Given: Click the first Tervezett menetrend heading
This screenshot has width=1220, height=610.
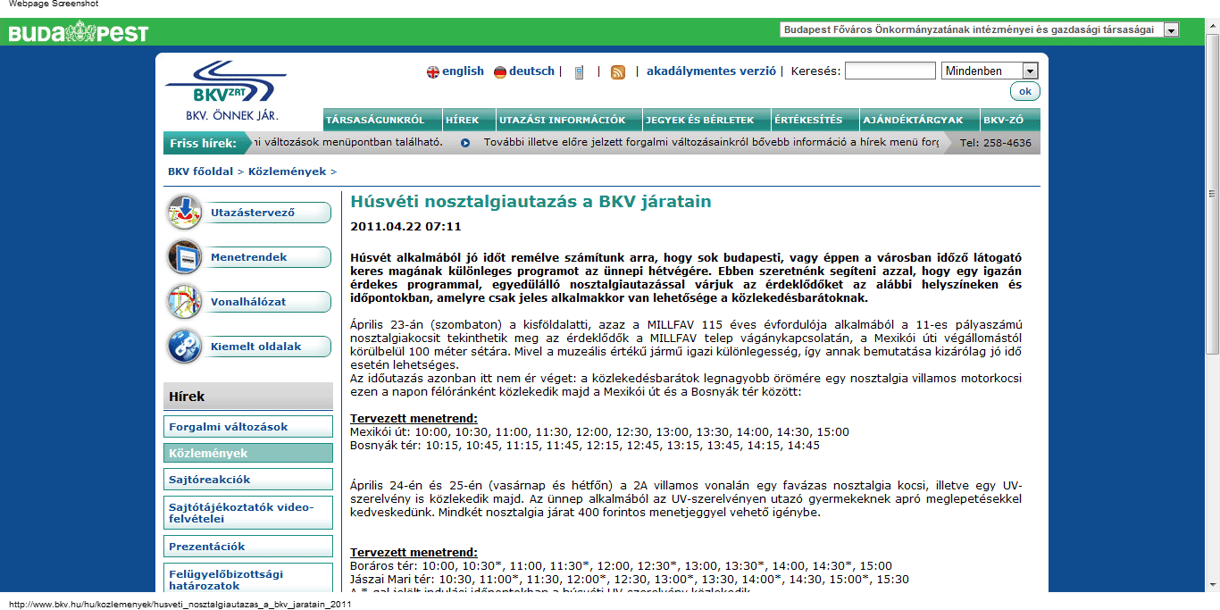Looking at the screenshot, I should tap(414, 418).
